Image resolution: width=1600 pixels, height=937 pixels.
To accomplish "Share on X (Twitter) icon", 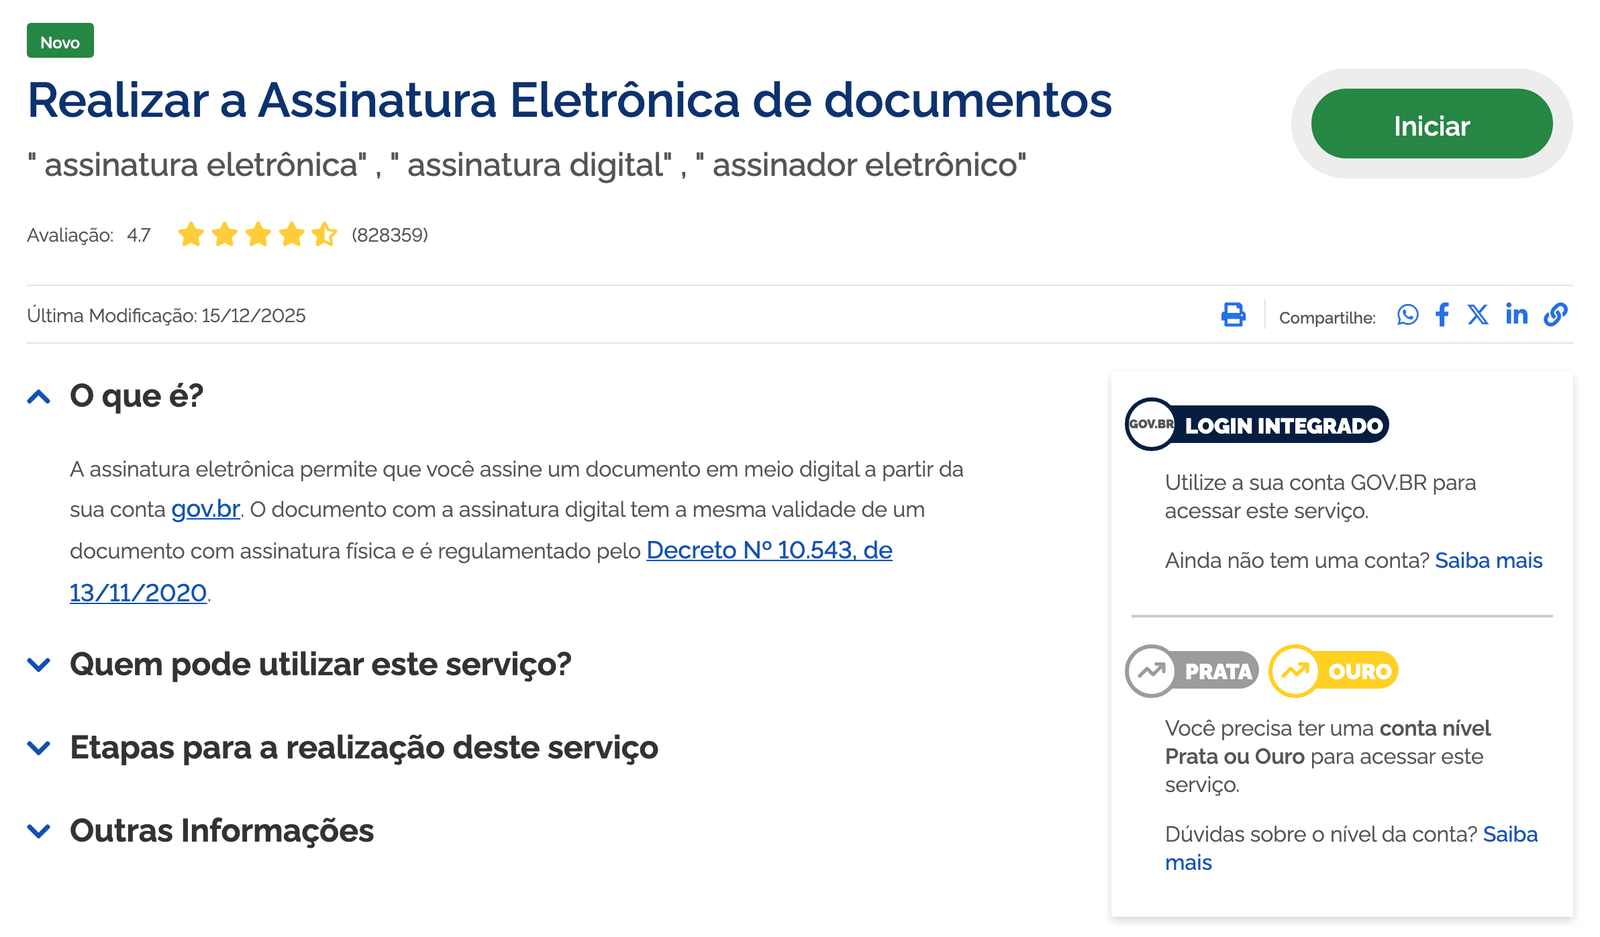I will 1478,315.
